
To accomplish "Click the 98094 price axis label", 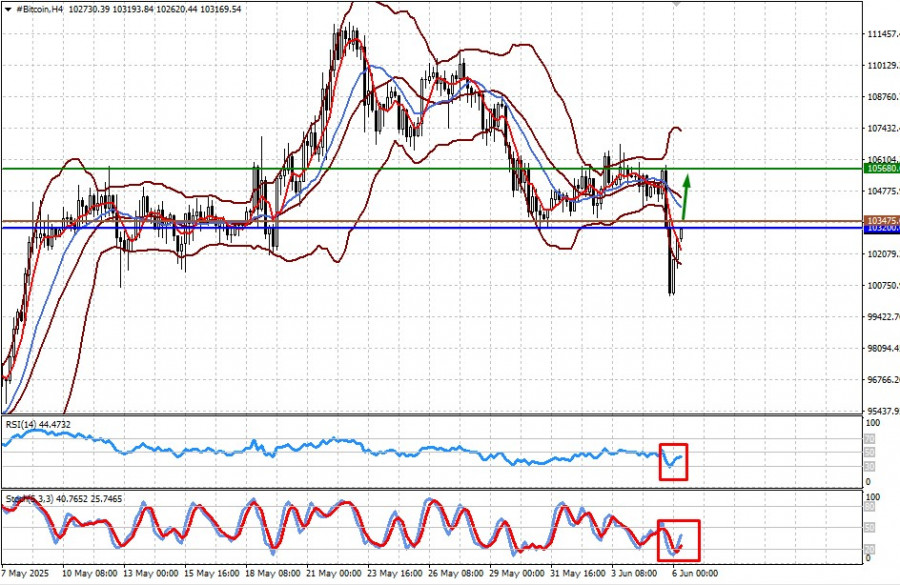I will [x=883, y=348].
